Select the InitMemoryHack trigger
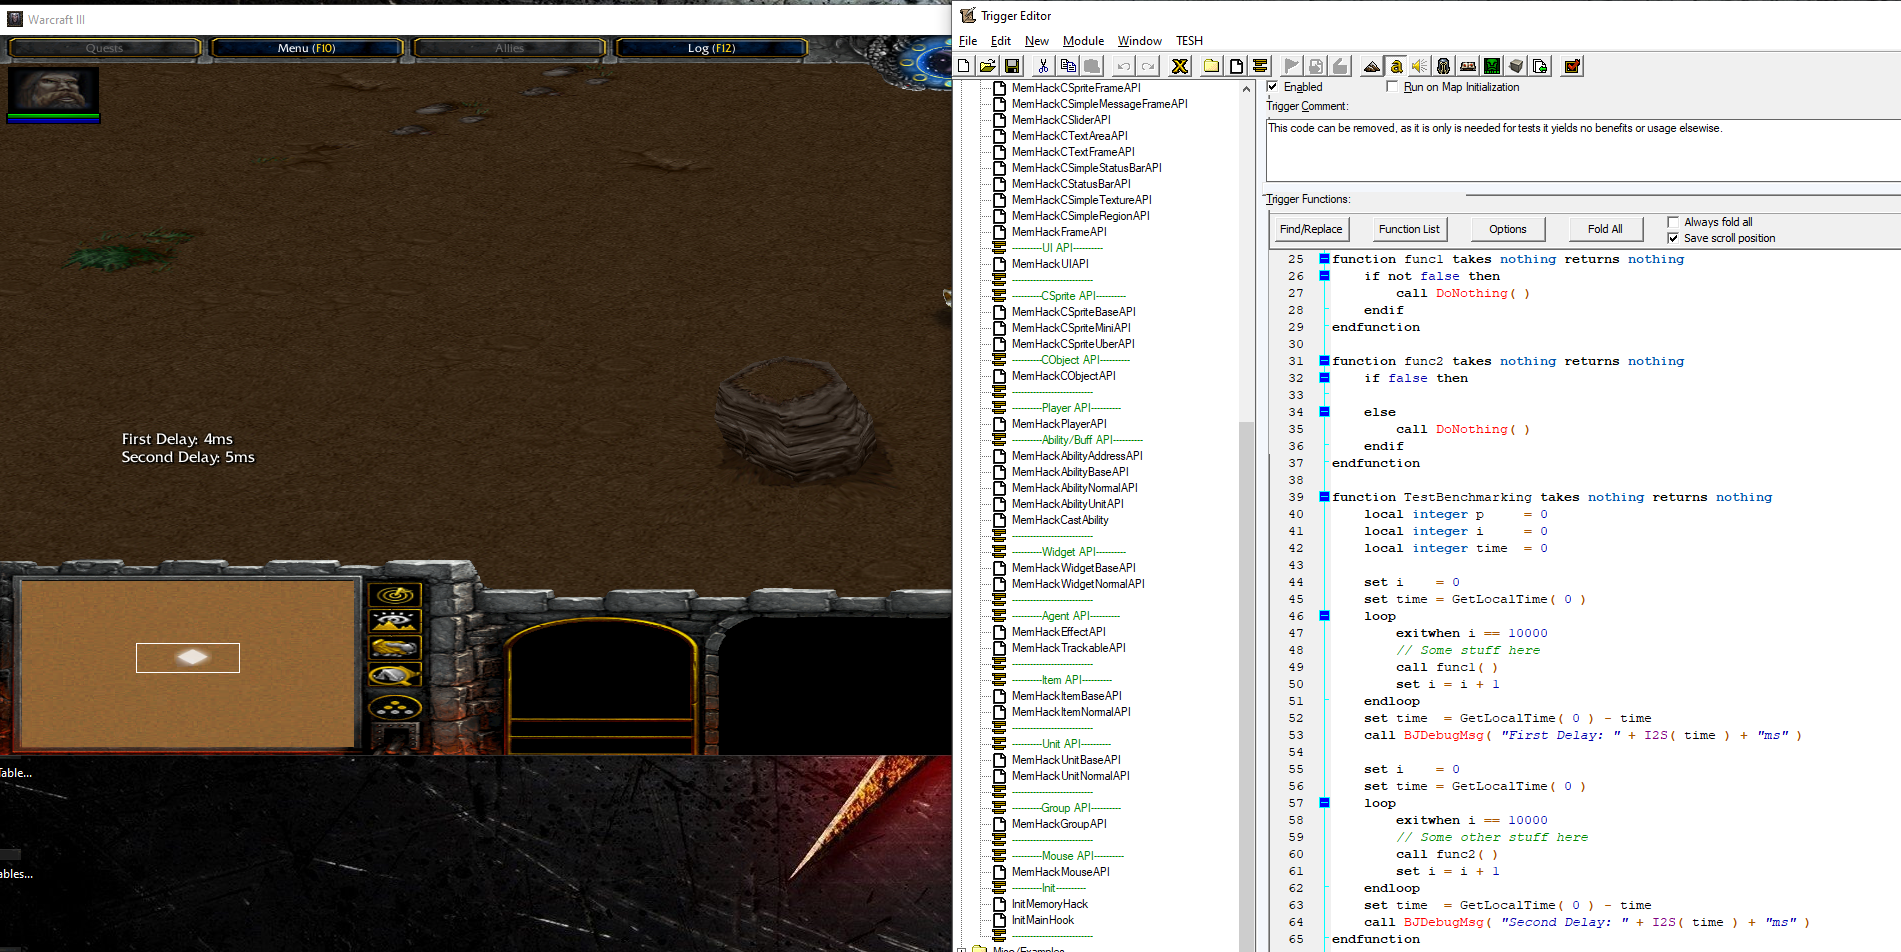The height and width of the screenshot is (952, 1901). tap(1049, 904)
